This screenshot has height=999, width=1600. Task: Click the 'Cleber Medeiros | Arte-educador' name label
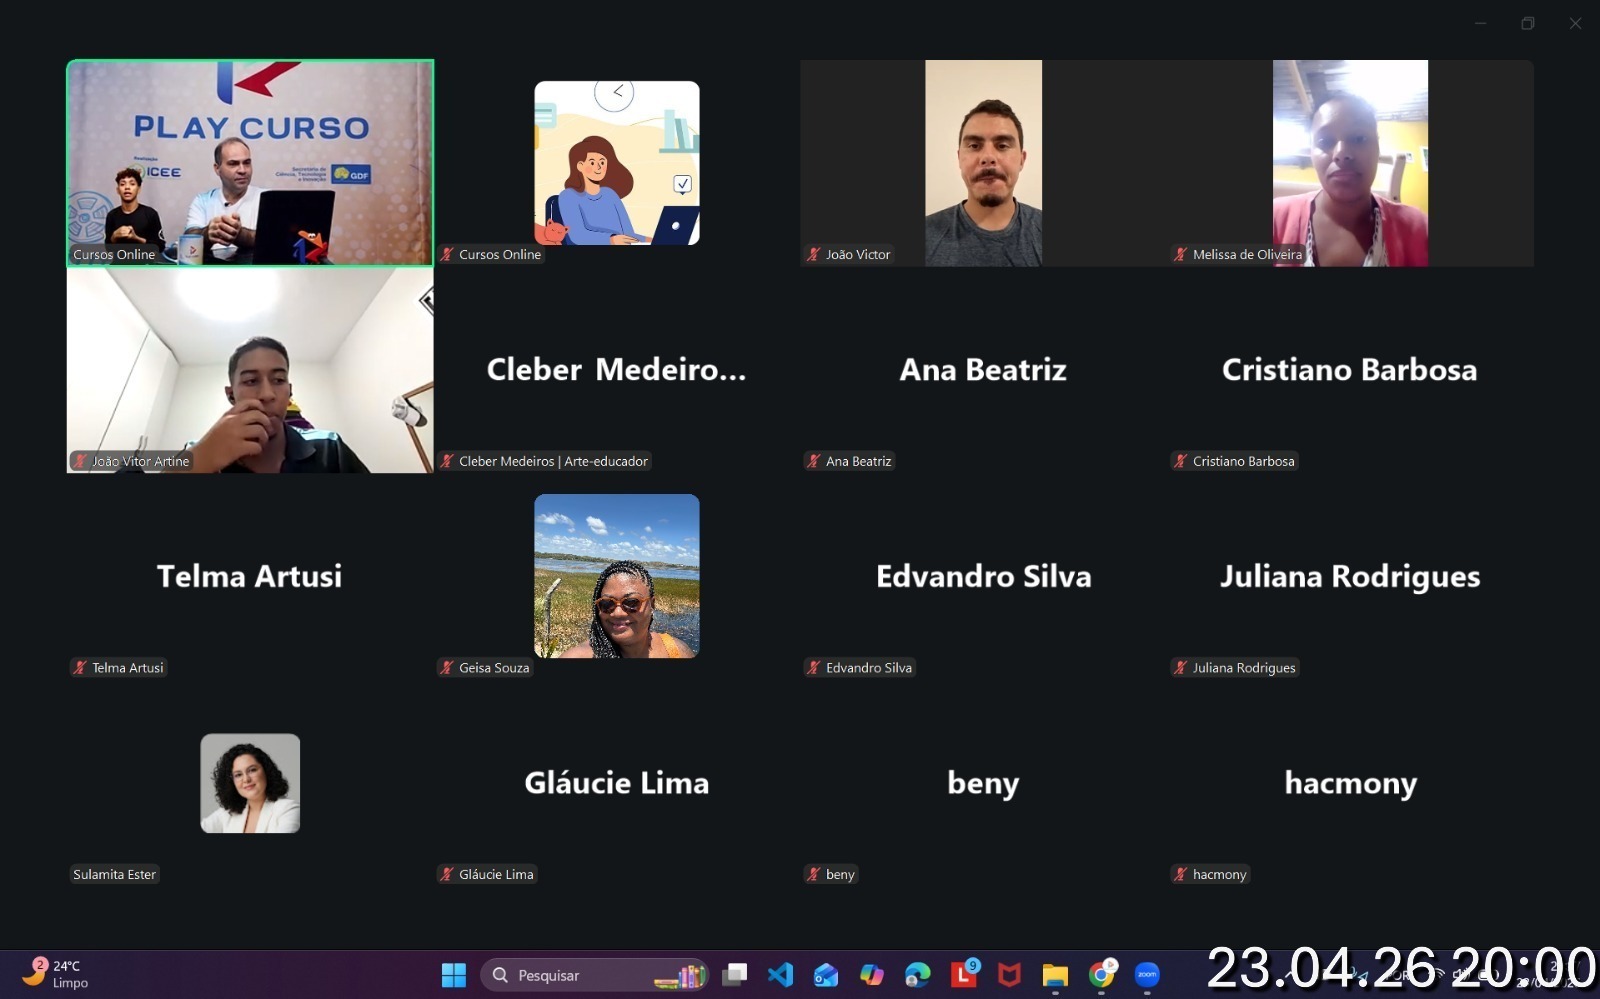553,461
